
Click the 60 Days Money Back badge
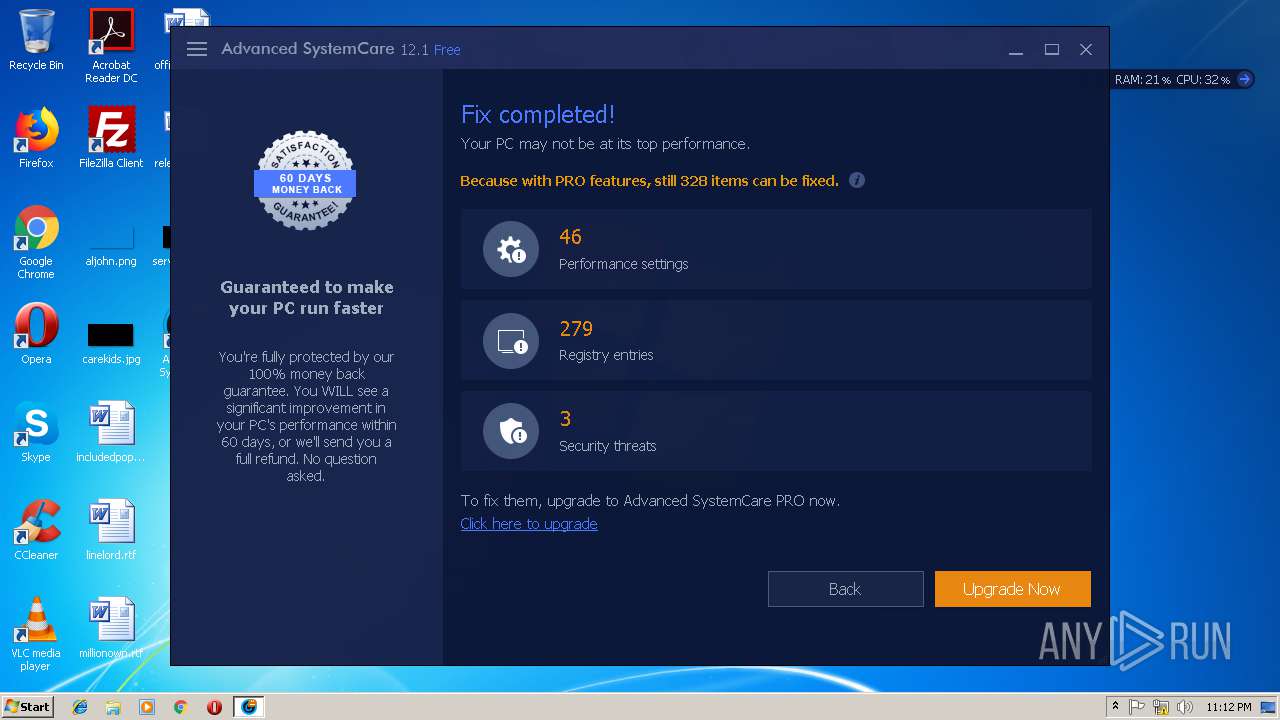[x=305, y=181]
